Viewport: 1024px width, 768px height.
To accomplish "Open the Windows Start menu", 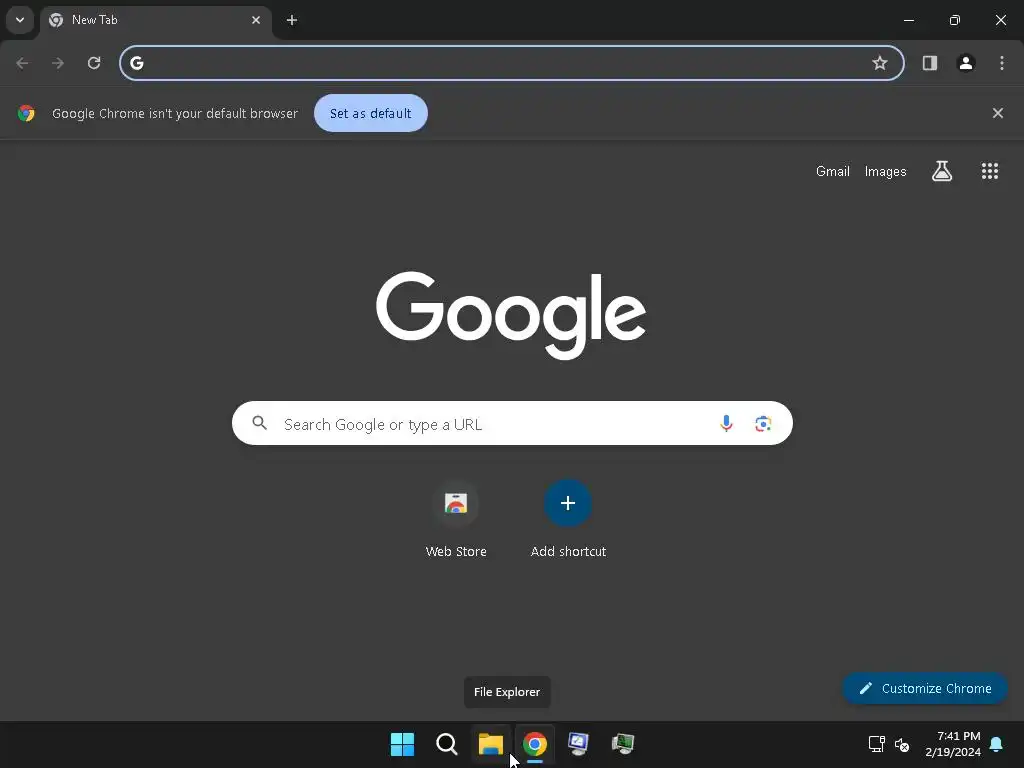I will pos(402,744).
